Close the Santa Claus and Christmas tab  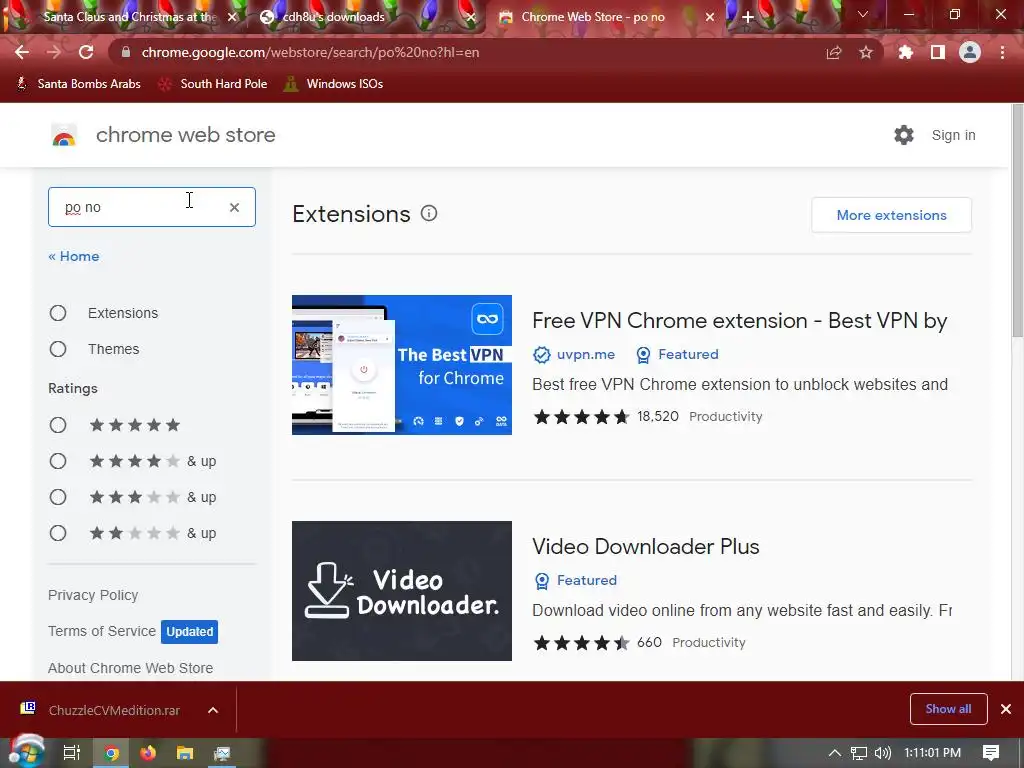(x=232, y=17)
